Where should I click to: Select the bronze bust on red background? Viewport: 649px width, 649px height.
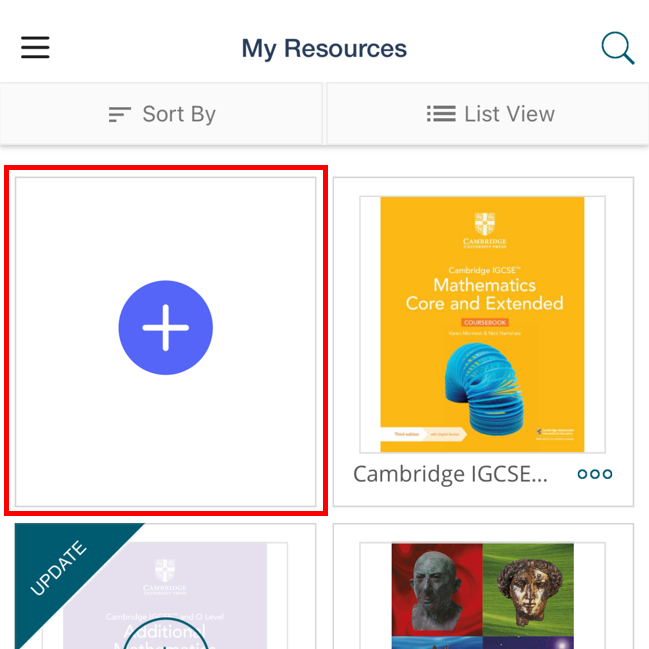coord(437,590)
